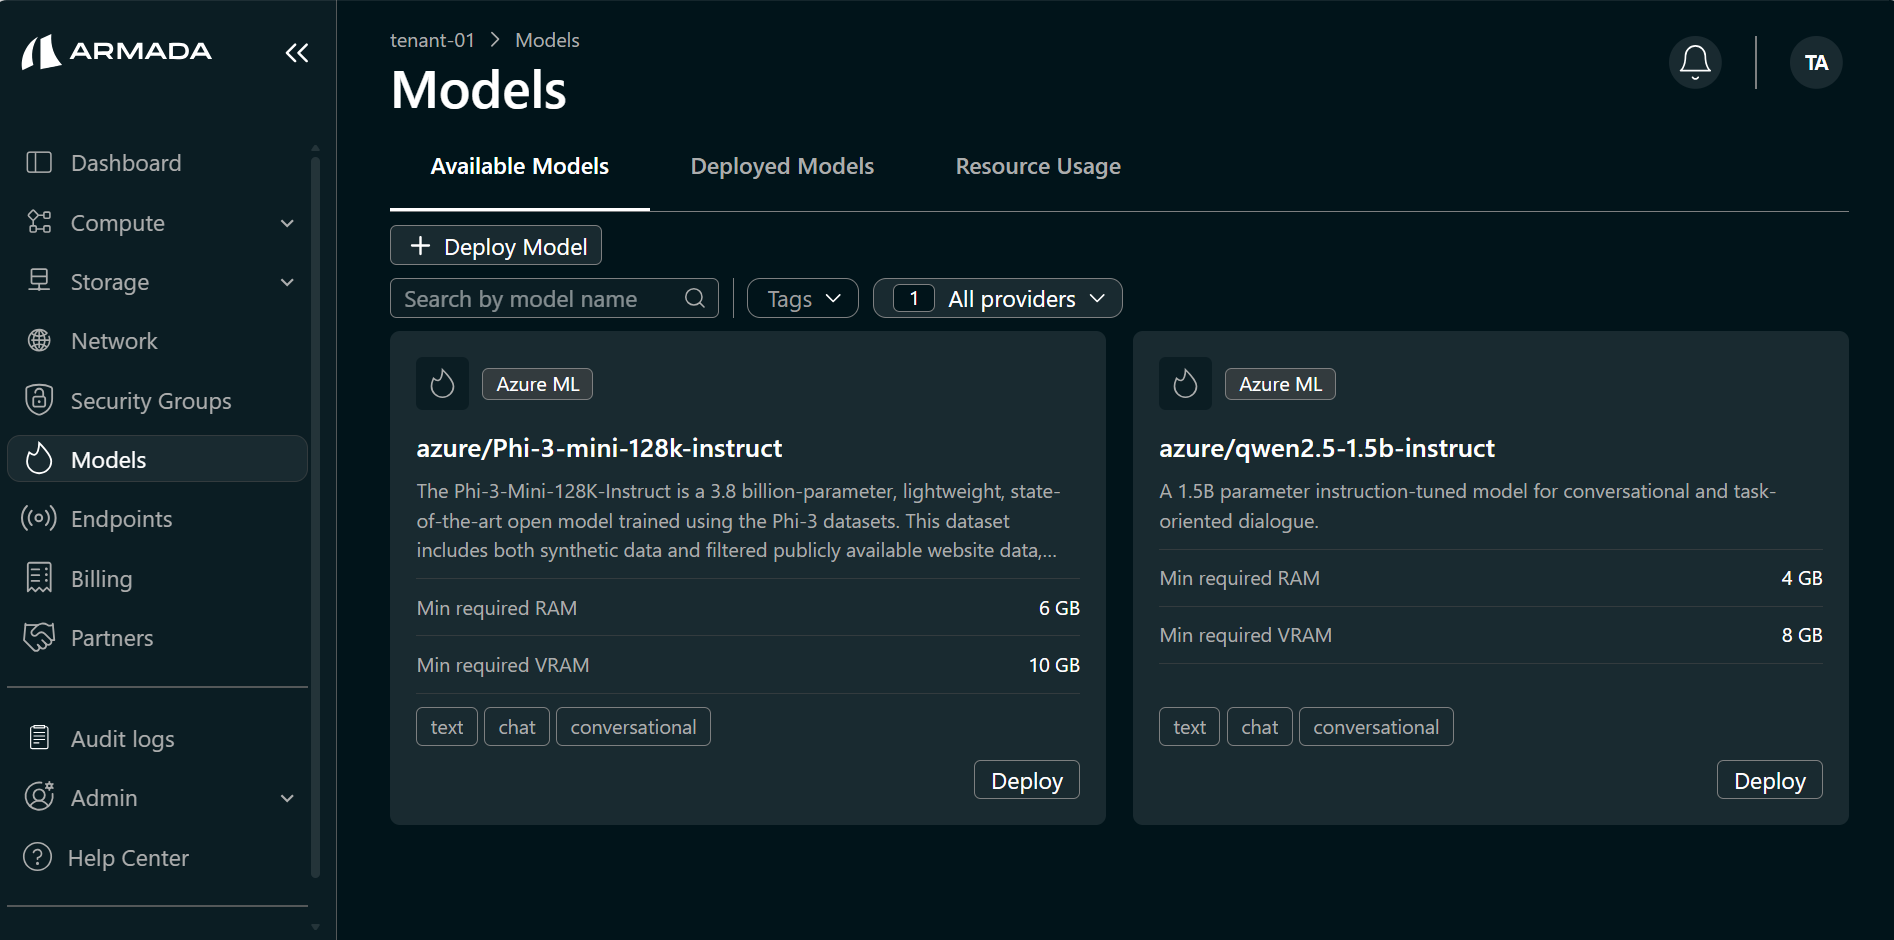Collapse the sidebar with double-chevron icon

(297, 53)
